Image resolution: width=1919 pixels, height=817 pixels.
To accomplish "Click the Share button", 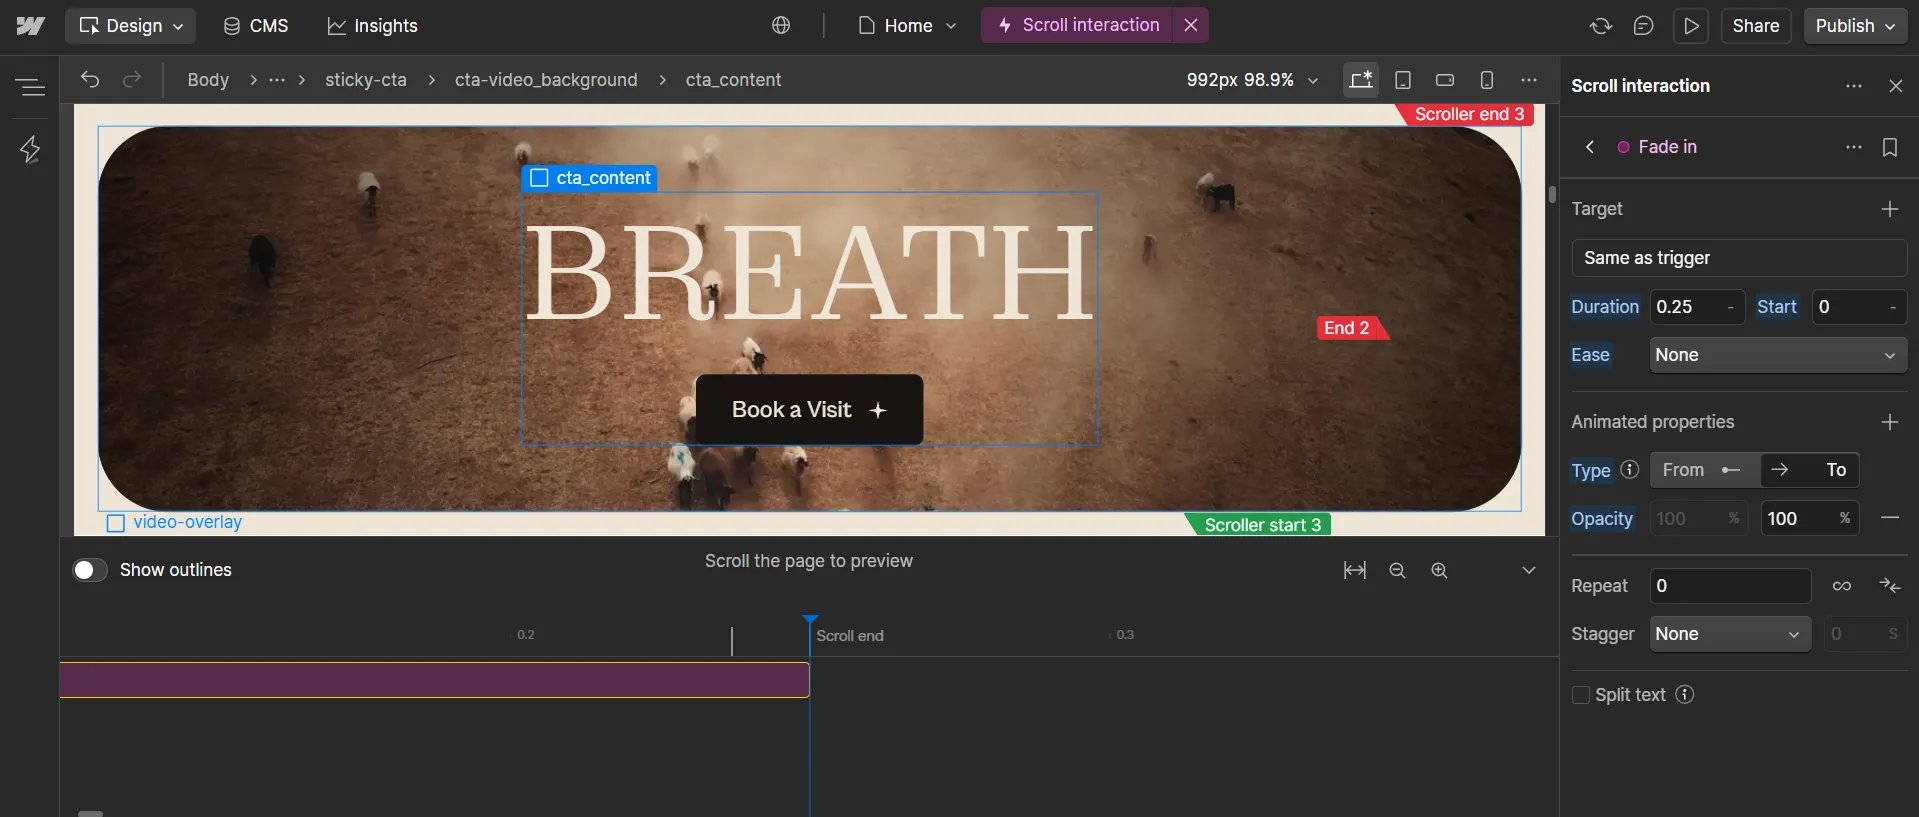I will point(1756,26).
